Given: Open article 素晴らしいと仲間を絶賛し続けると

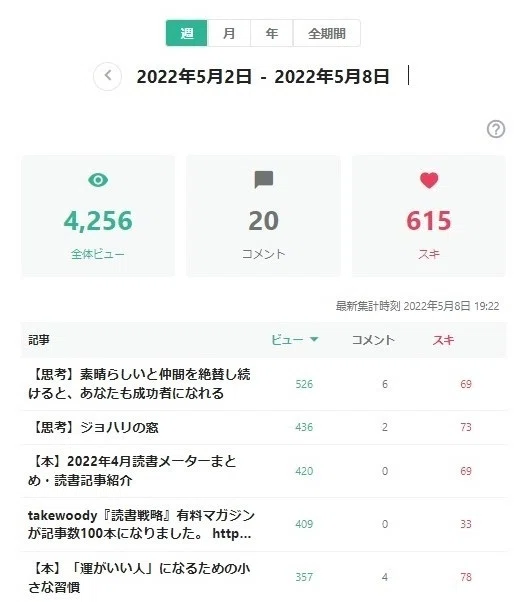Looking at the screenshot, I should click(139, 384).
